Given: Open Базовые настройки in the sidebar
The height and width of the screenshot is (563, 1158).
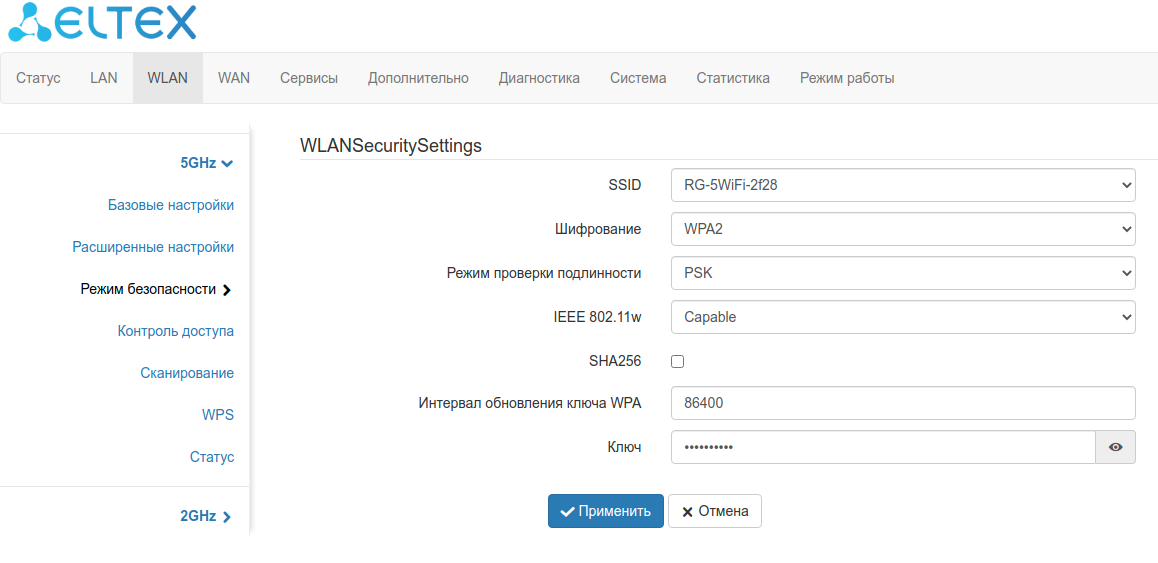Looking at the screenshot, I should click(x=171, y=205).
